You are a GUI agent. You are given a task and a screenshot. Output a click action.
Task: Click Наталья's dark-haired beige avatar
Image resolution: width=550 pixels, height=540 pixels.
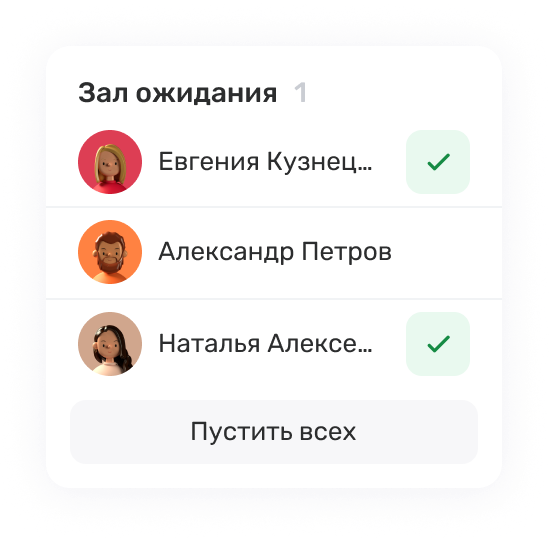tap(110, 344)
